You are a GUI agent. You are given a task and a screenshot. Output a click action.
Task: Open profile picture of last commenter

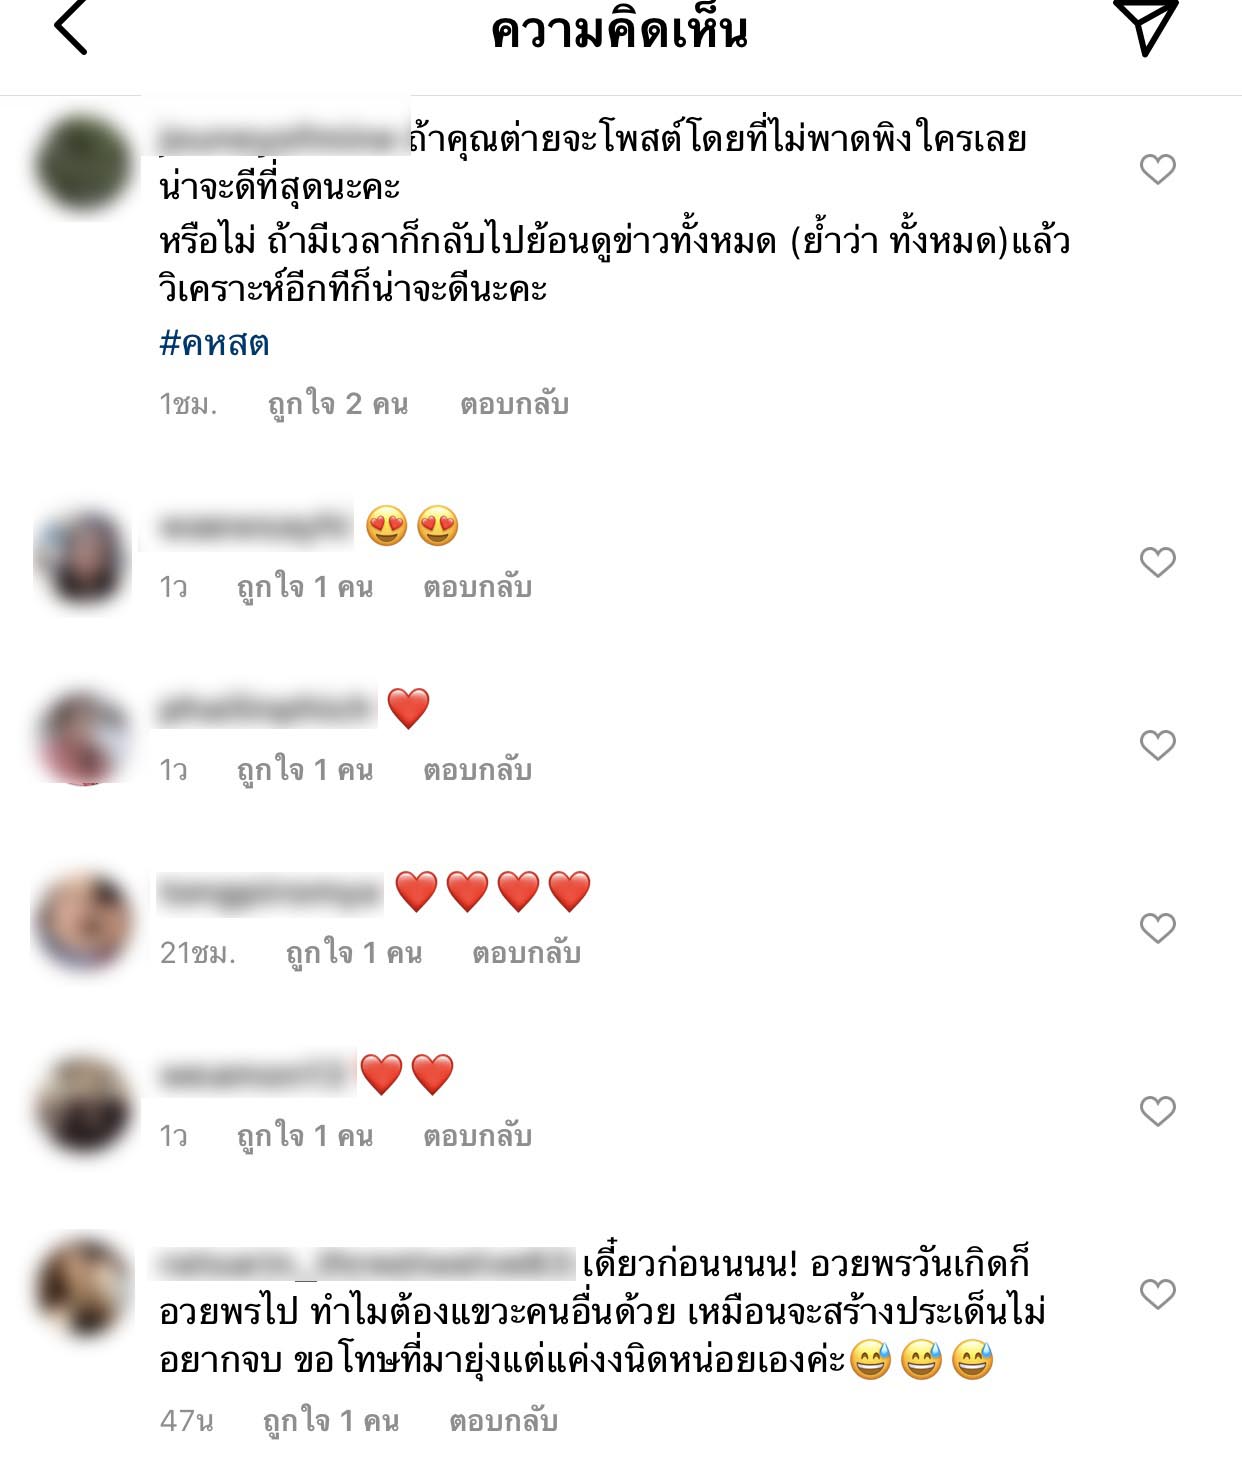(83, 1287)
